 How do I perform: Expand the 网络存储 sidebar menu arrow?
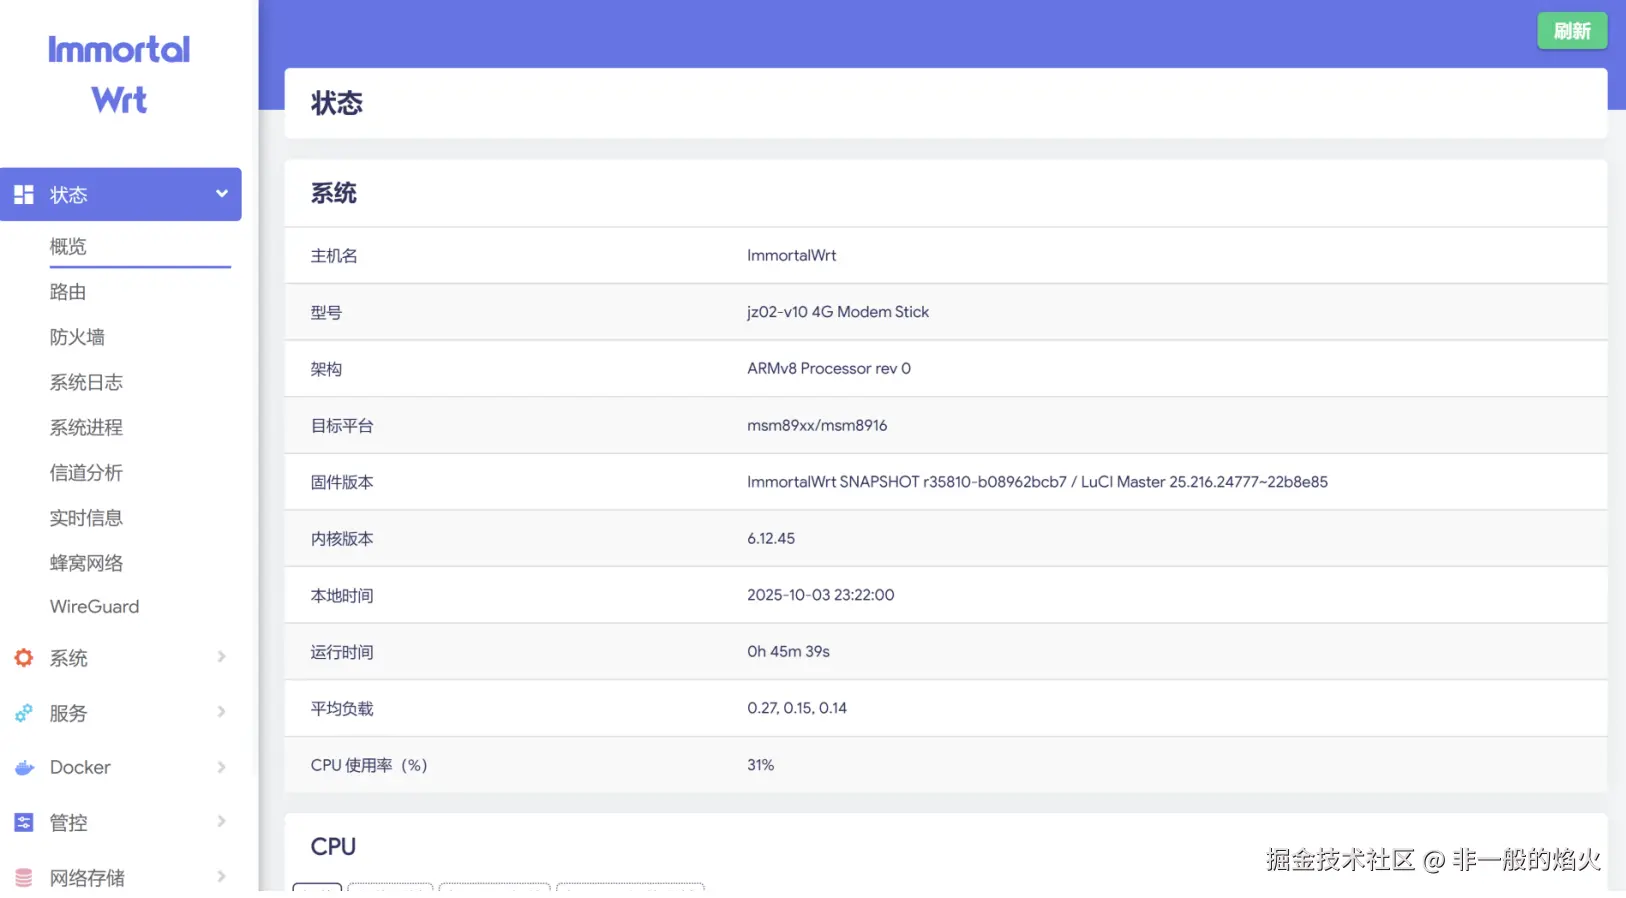pos(221,876)
